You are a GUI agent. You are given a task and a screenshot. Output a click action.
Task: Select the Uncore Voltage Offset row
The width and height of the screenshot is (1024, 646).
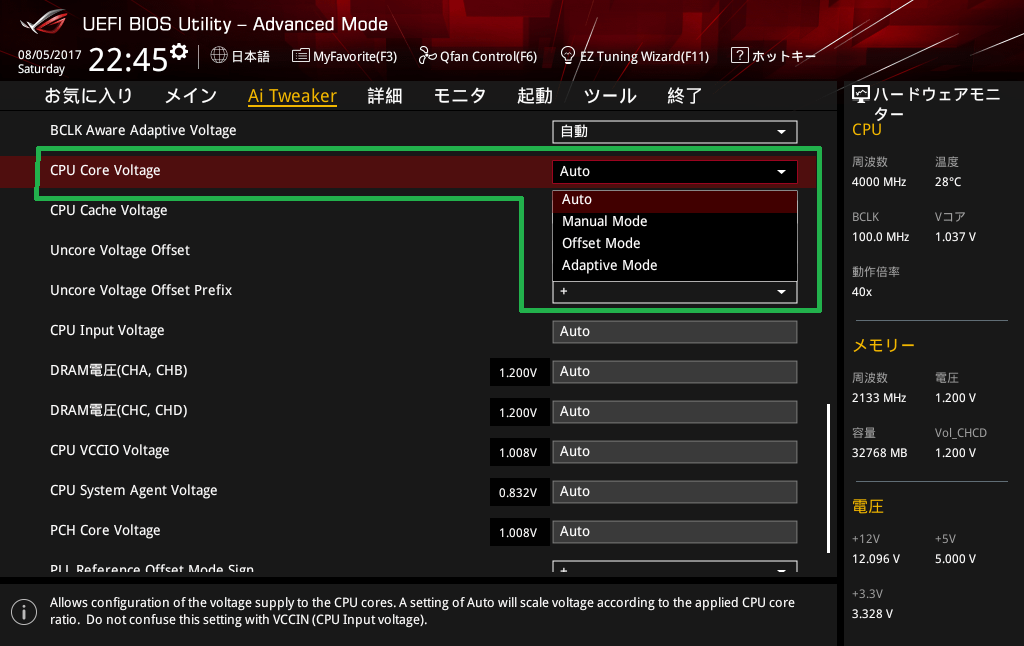[x=120, y=250]
